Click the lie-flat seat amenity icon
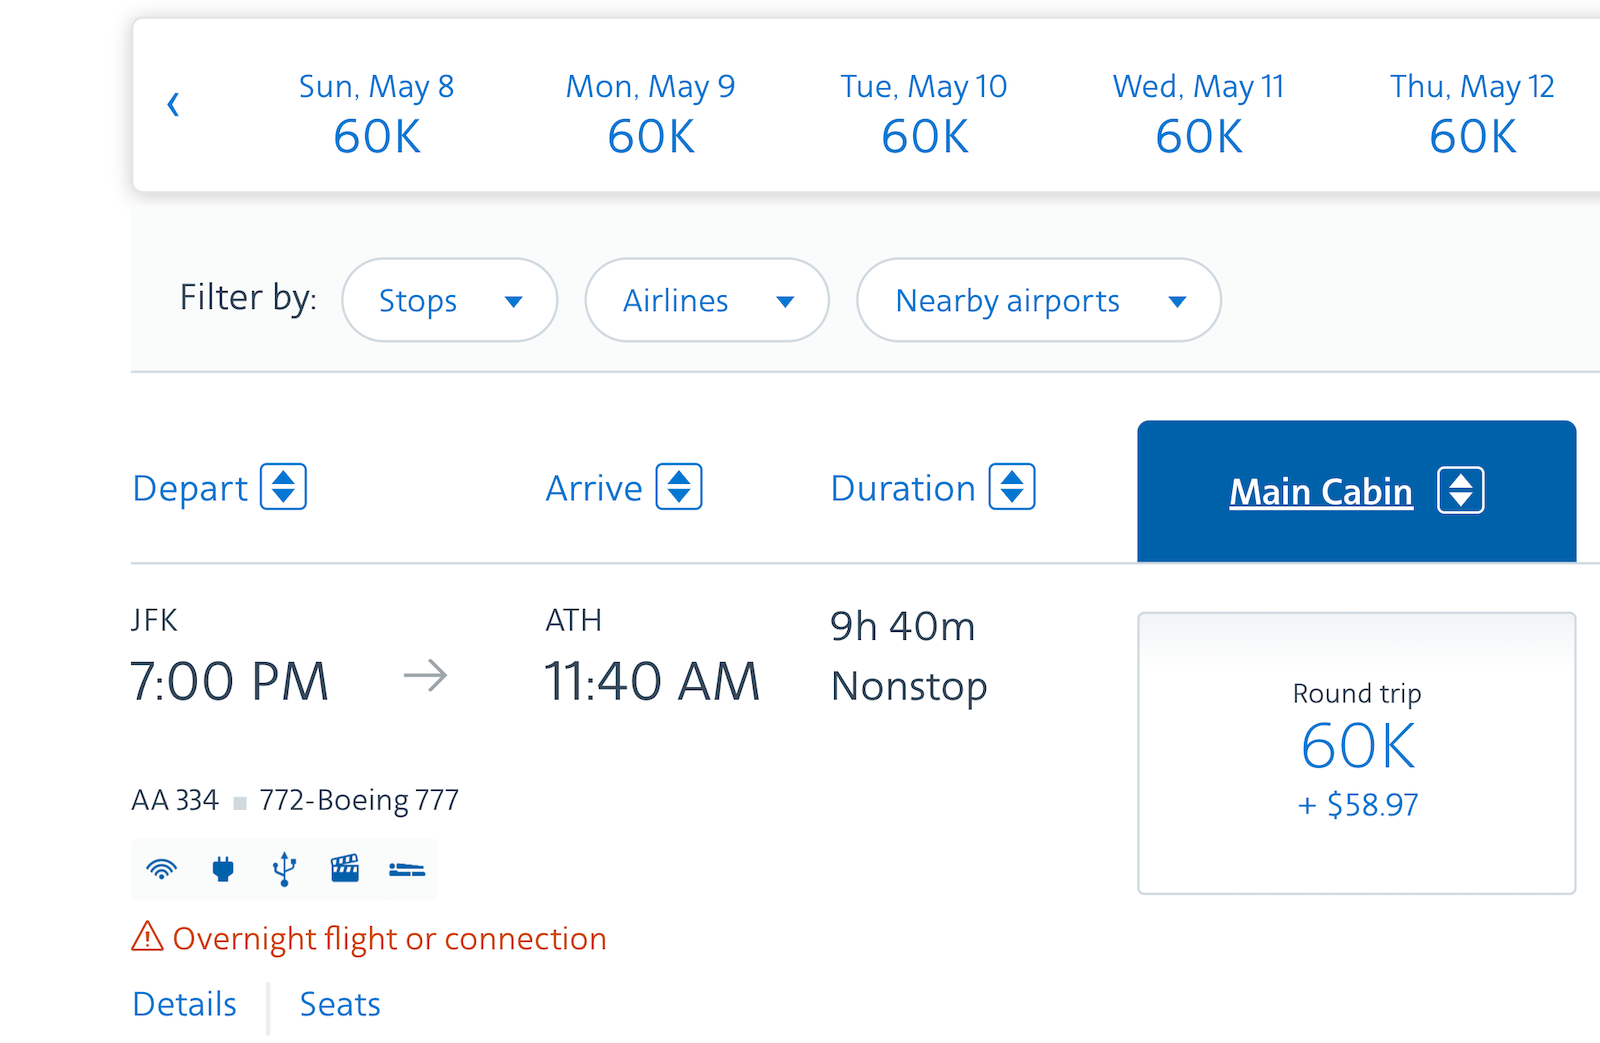 [406, 869]
